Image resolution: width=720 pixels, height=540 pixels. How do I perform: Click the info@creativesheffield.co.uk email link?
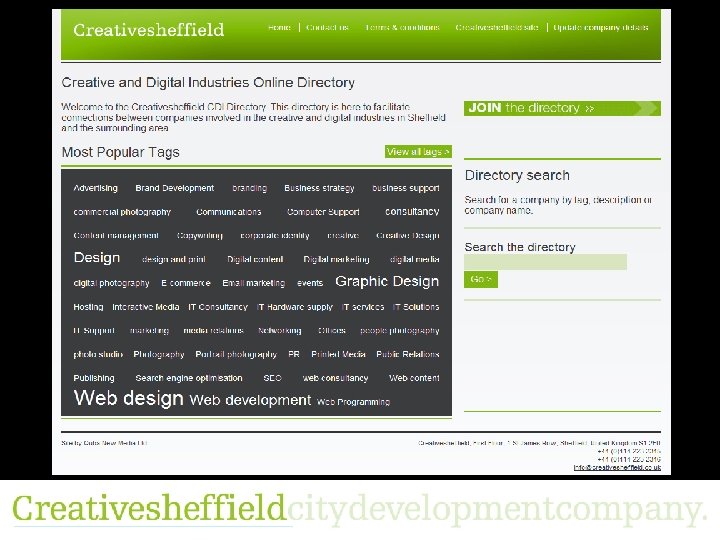tap(617, 467)
